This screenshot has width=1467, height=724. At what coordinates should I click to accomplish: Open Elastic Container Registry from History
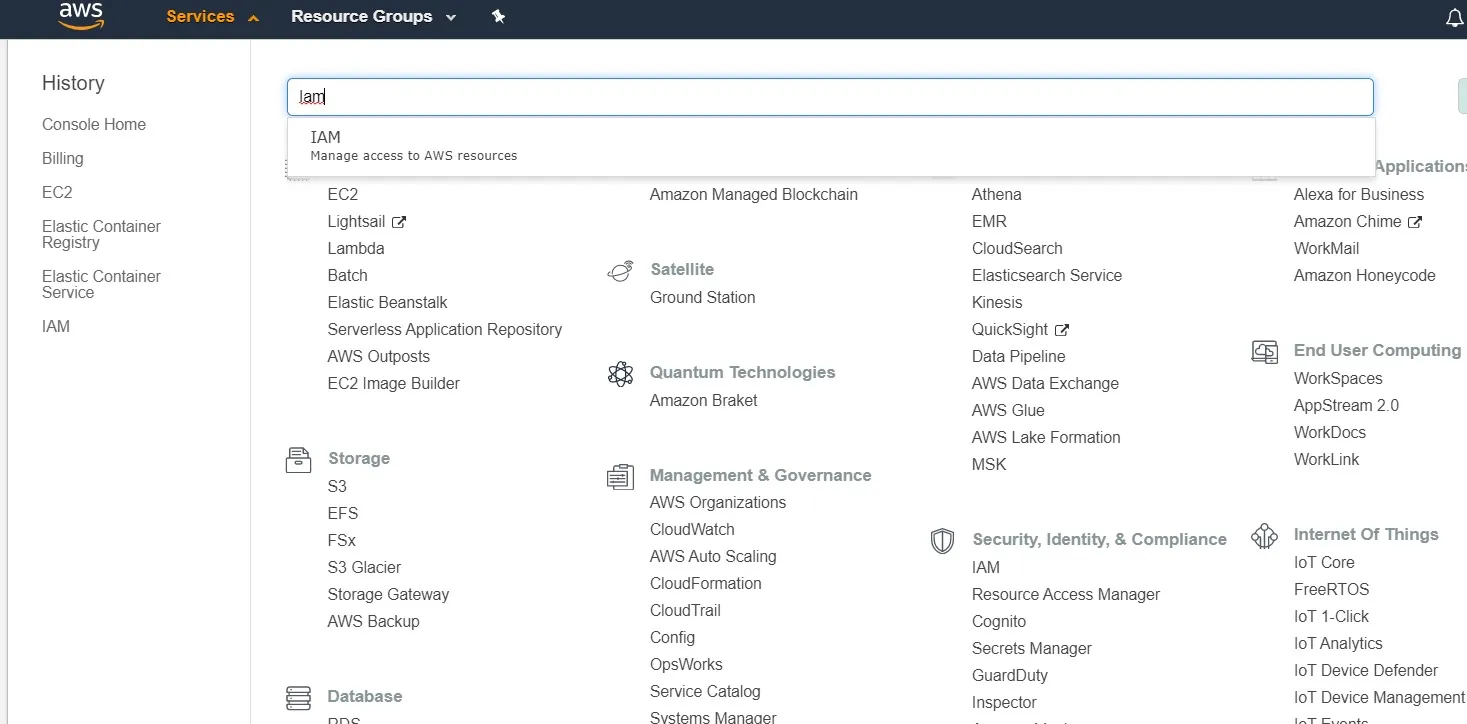tap(101, 234)
